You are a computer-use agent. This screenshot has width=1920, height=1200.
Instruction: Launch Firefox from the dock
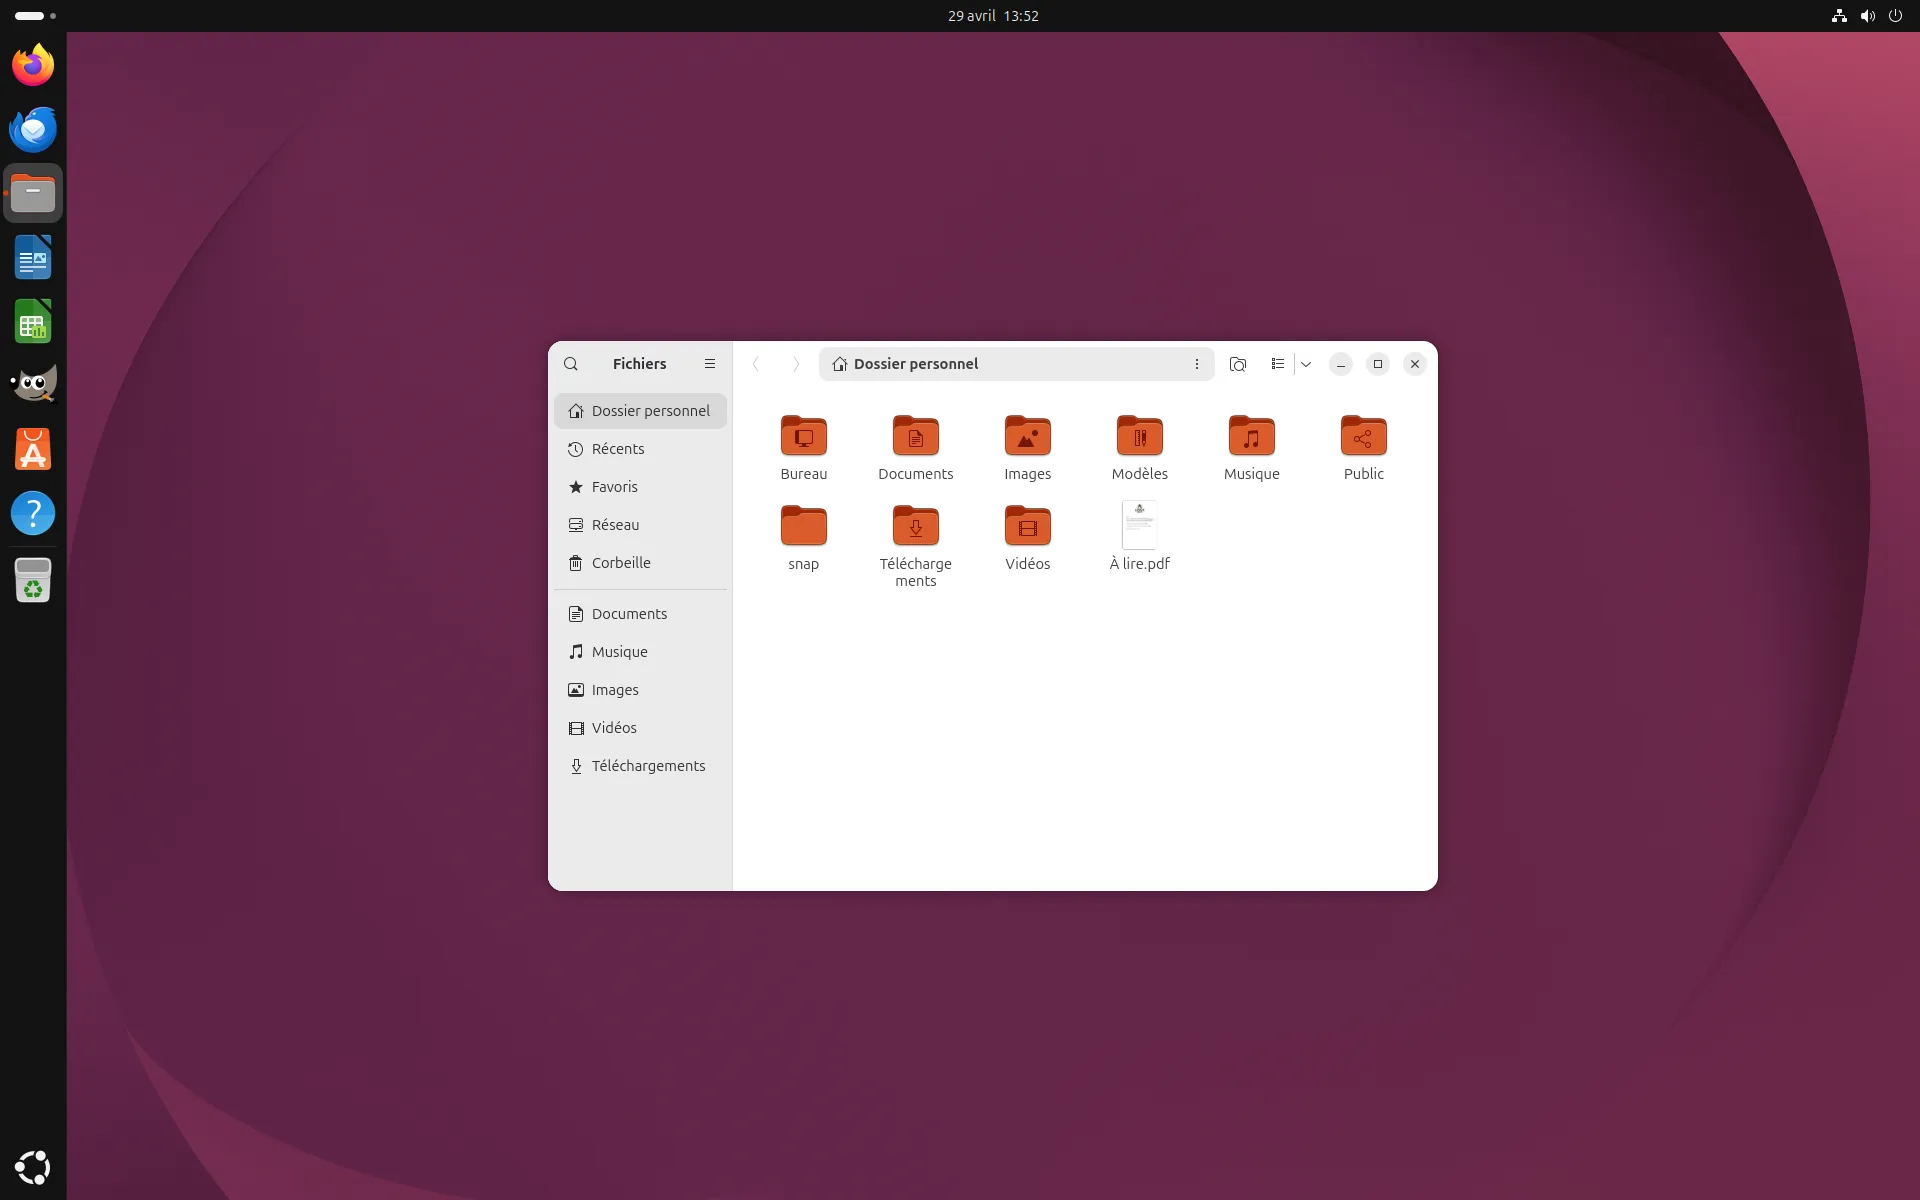point(33,65)
